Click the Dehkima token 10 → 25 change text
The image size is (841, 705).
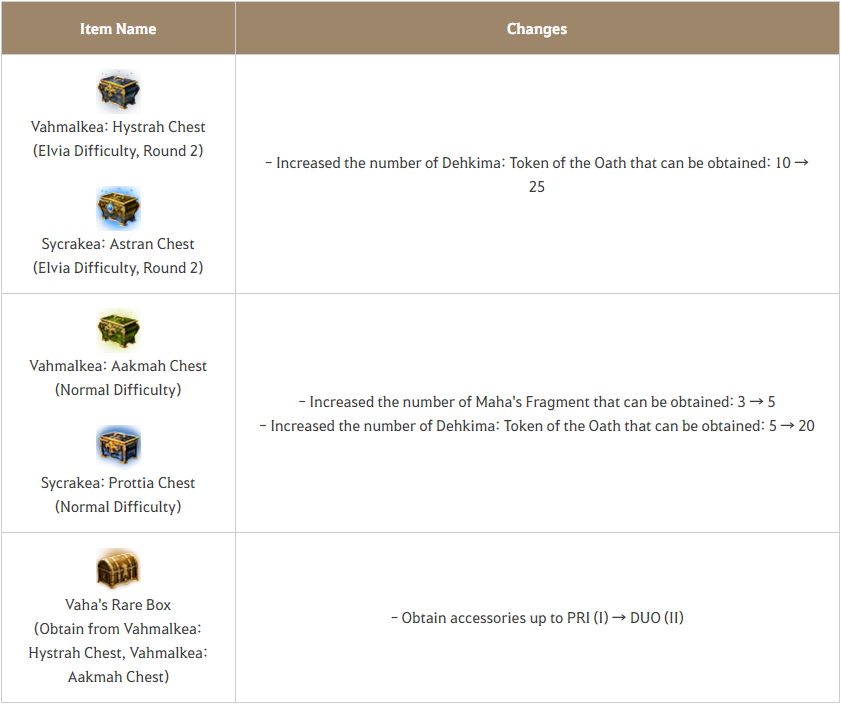[x=537, y=163]
